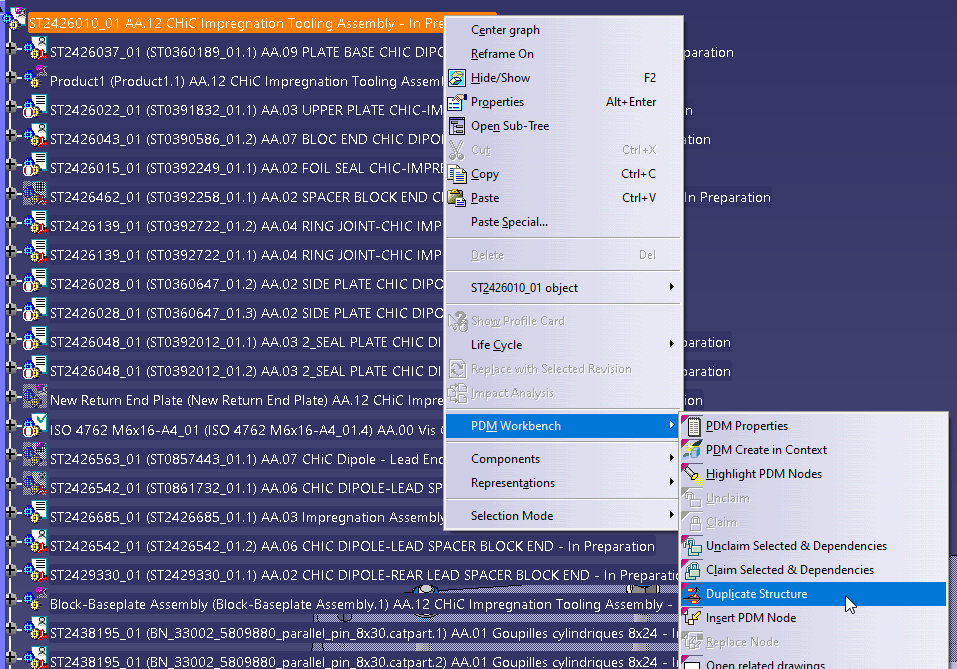Click the PDM Create in Context icon
This screenshot has height=669, width=957.
click(x=692, y=450)
